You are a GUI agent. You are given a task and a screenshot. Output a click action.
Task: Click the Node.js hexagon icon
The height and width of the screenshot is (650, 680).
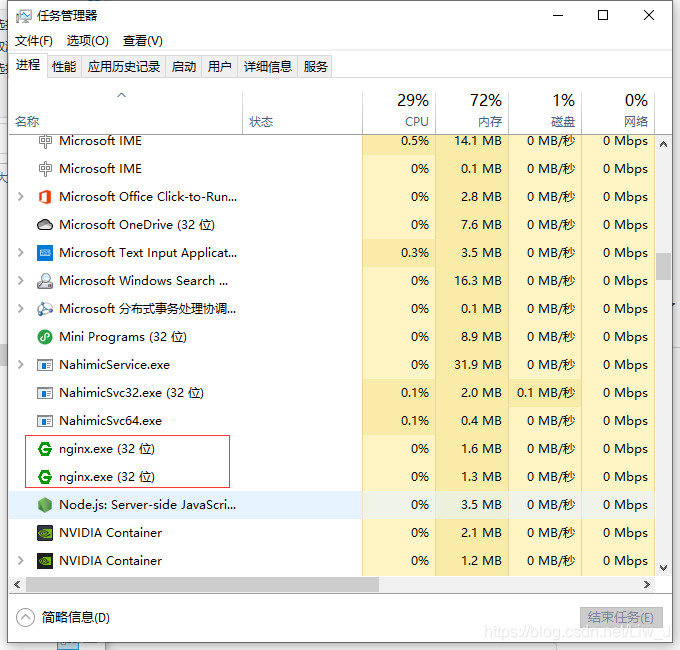click(x=45, y=505)
